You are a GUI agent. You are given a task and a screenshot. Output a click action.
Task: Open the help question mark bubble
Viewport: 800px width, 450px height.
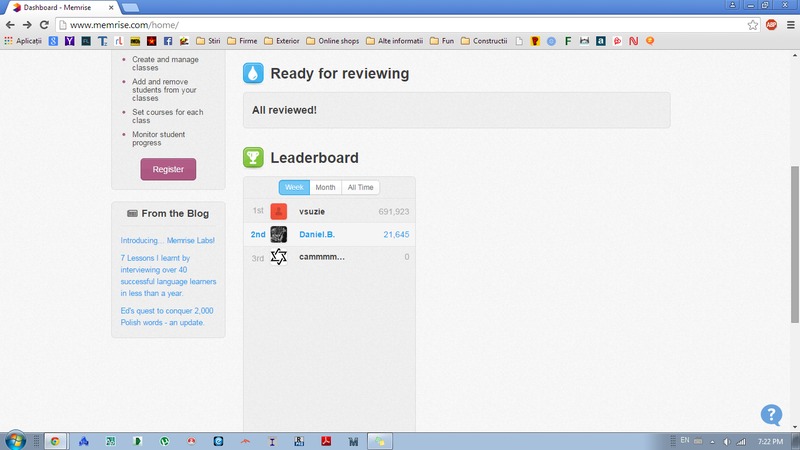[771, 414]
